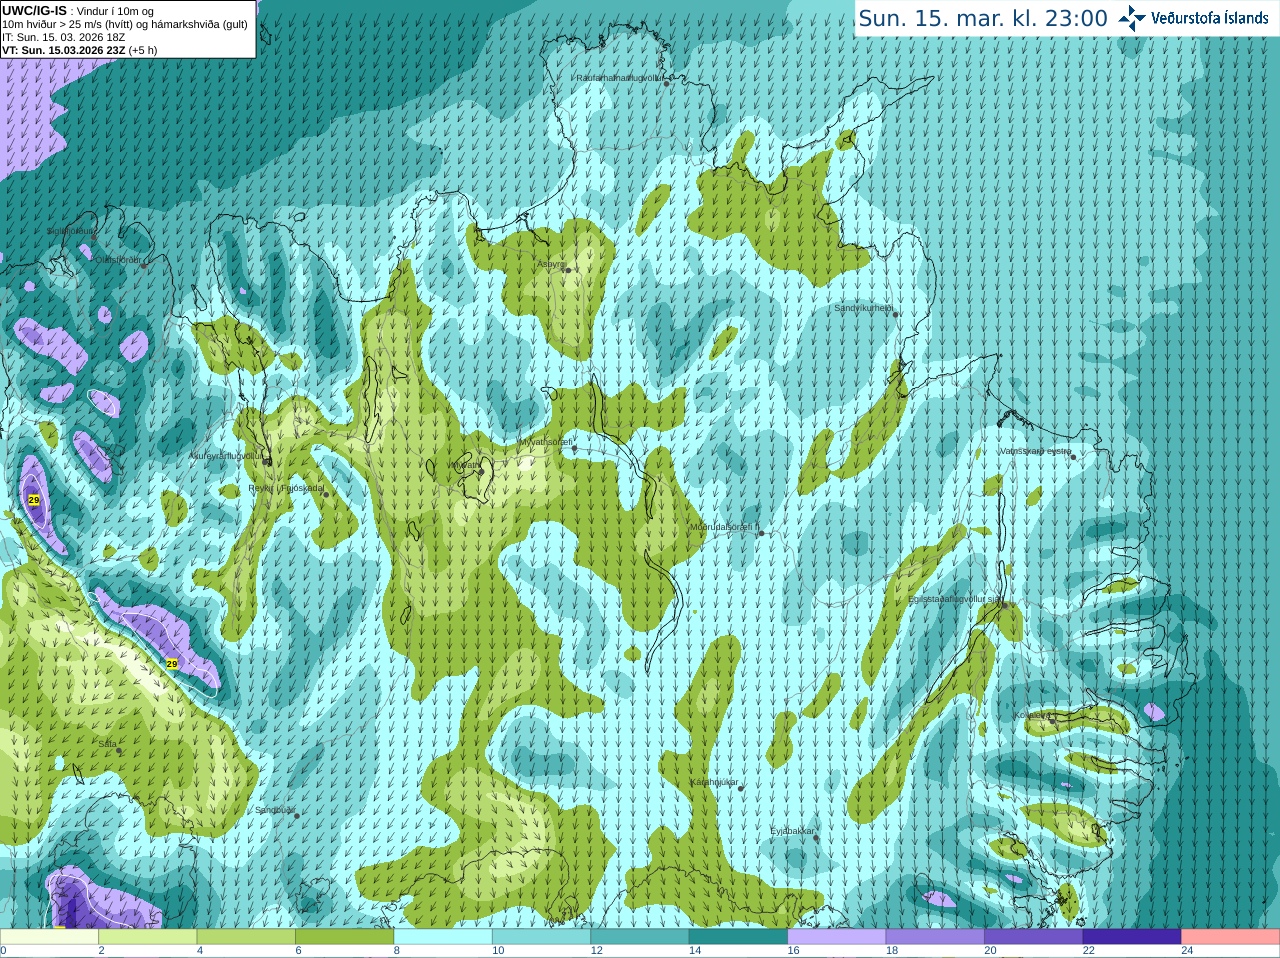Click the olive green 6–8 m/s legend swatch

coord(344,937)
